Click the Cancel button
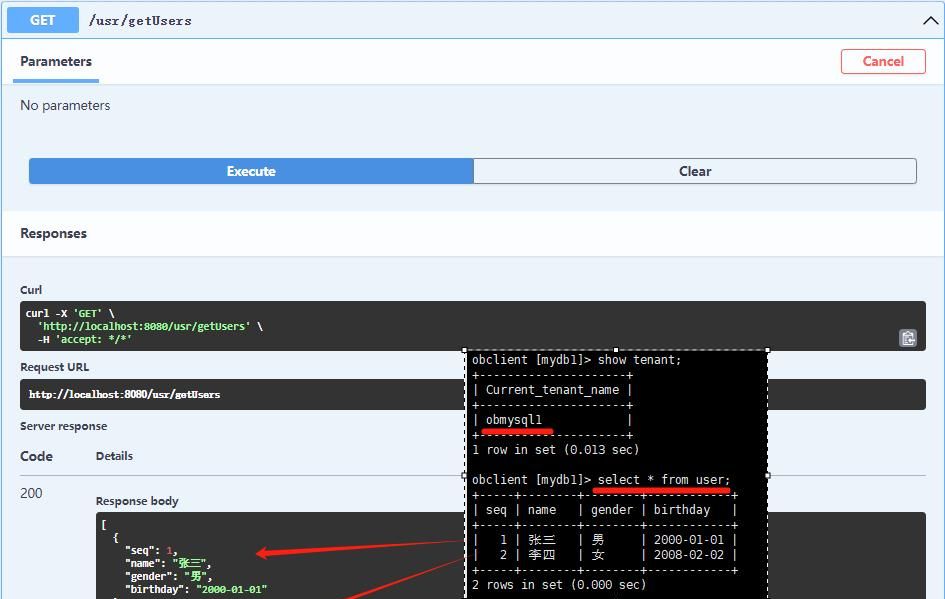 click(x=883, y=61)
